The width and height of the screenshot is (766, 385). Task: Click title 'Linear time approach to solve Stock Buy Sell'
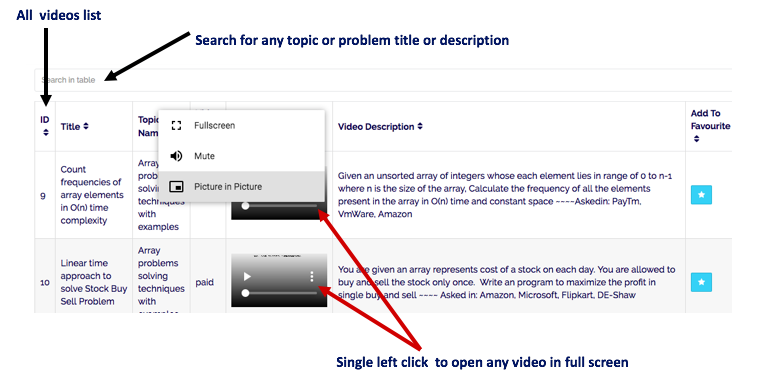tap(93, 282)
